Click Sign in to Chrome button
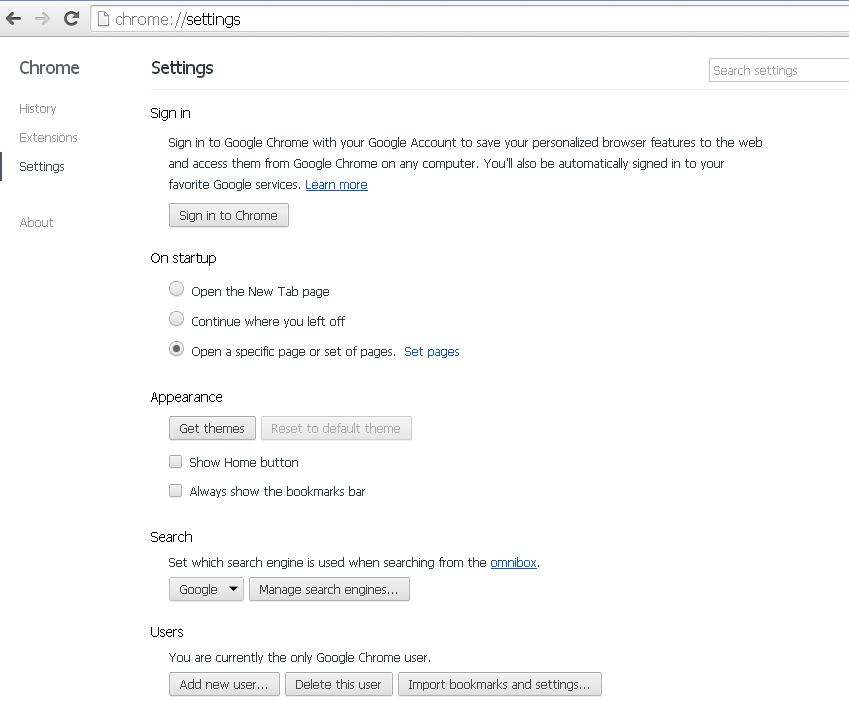 (x=228, y=215)
